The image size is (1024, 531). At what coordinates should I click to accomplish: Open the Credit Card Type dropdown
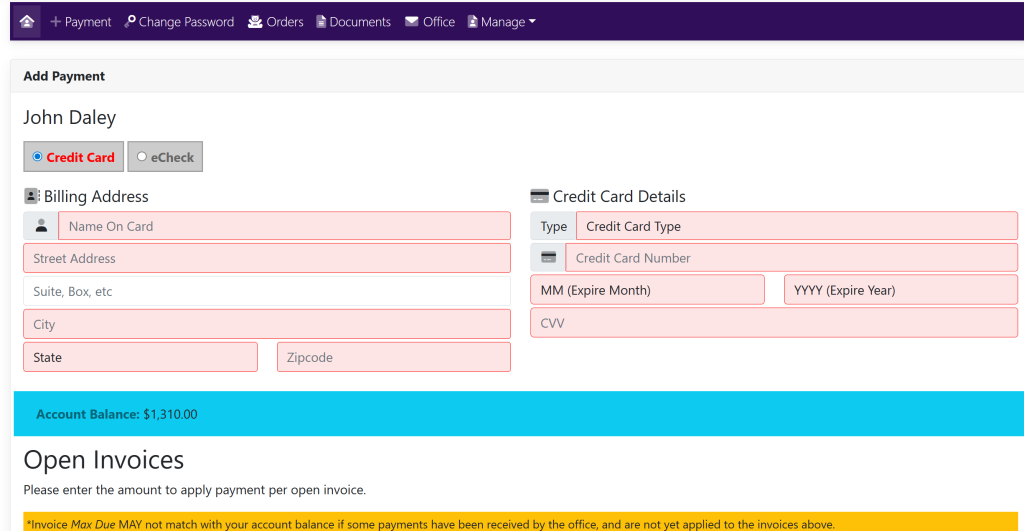pyautogui.click(x=796, y=226)
